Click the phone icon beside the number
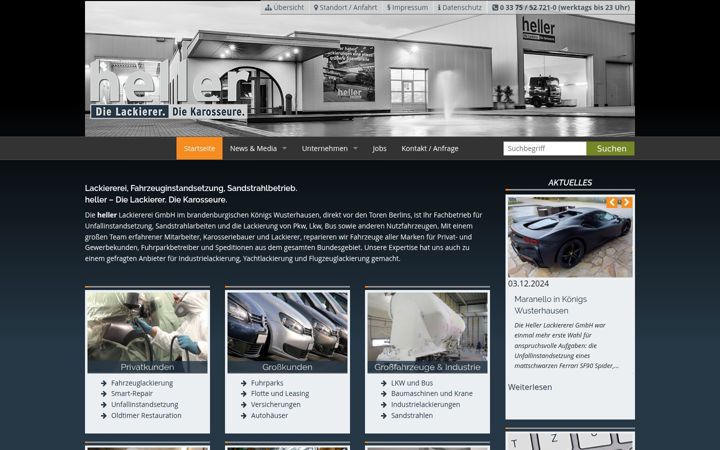The height and width of the screenshot is (450, 720). coord(495,7)
